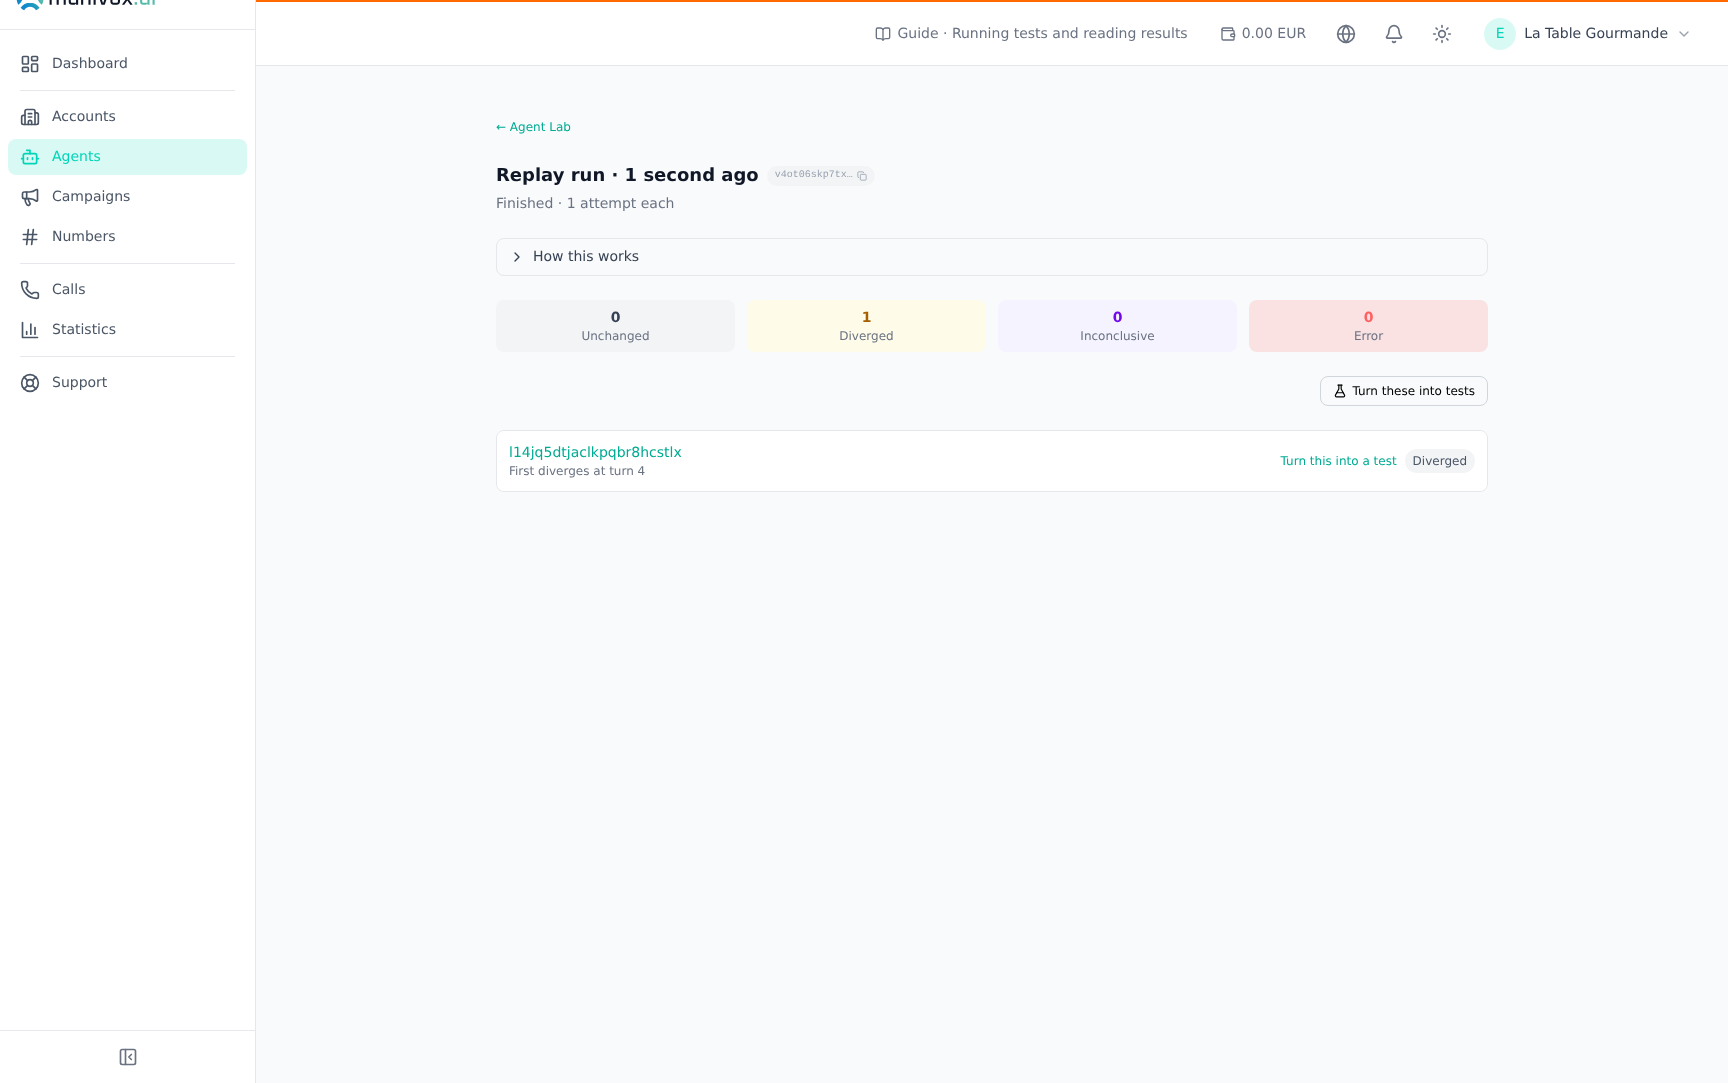Viewport: 1728px width, 1083px height.
Task: Select the Unchanged count card
Action: point(615,326)
